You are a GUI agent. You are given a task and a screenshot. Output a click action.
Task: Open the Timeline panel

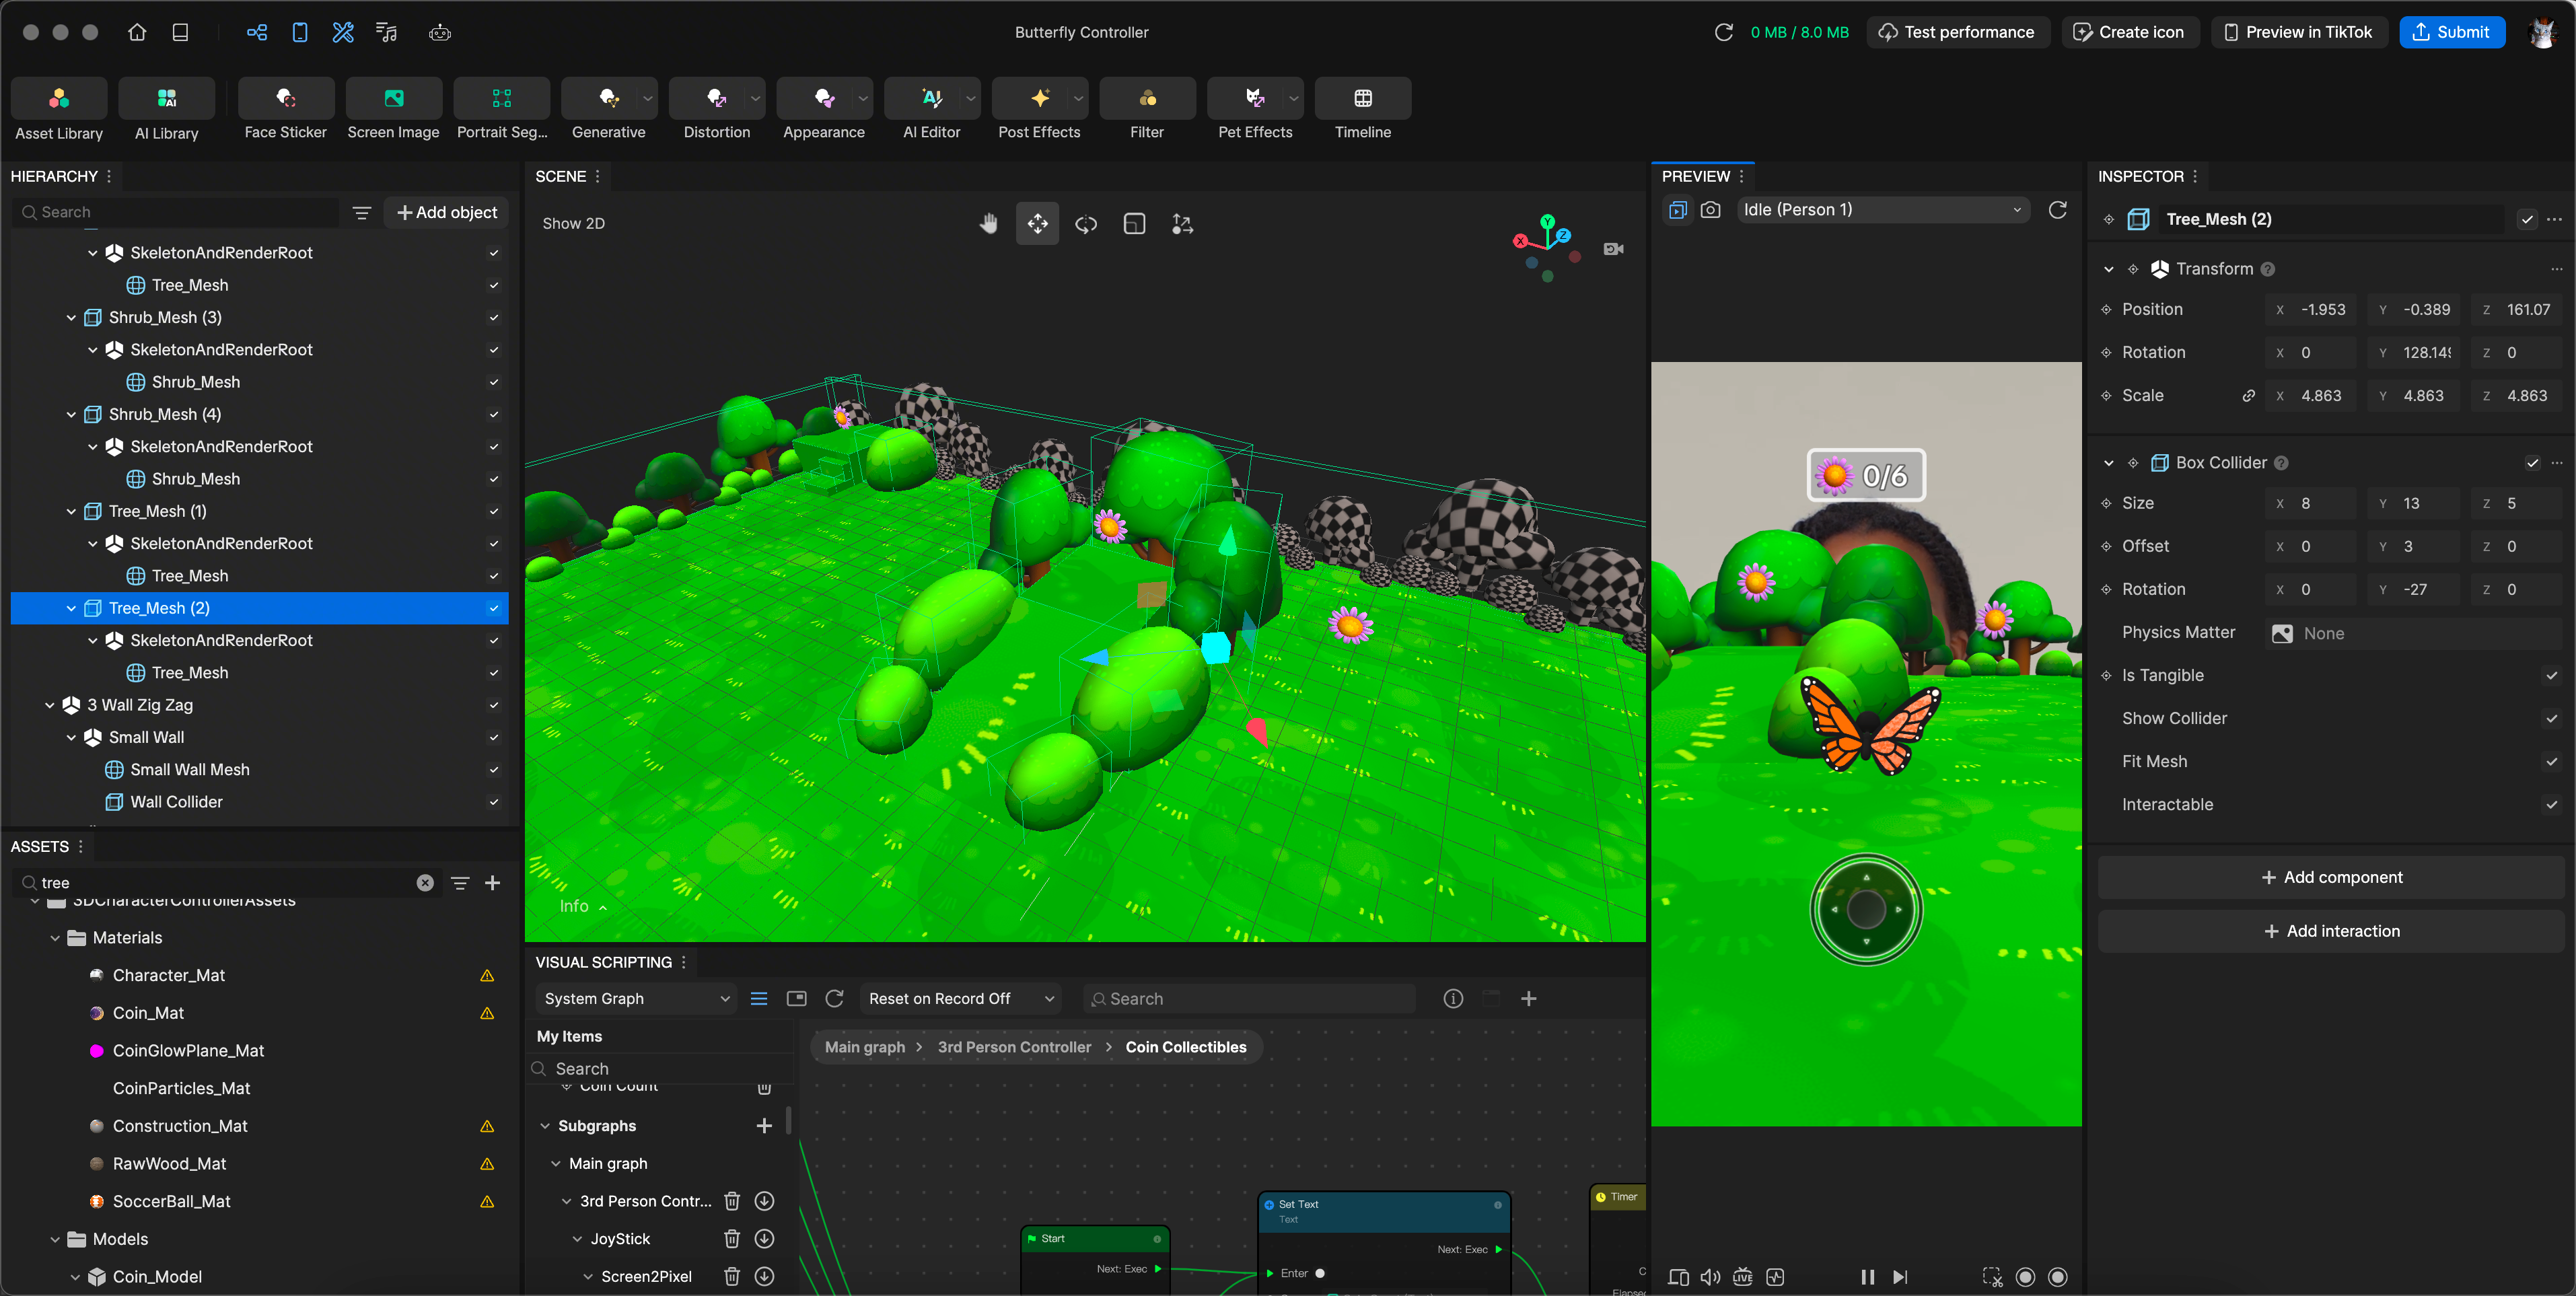pos(1362,99)
